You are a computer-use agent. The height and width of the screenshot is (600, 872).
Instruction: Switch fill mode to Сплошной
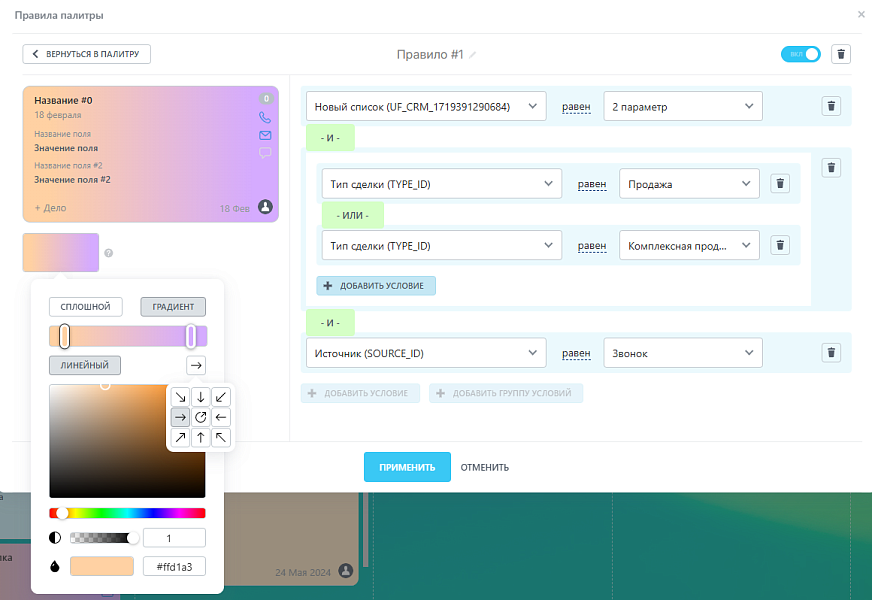86,307
